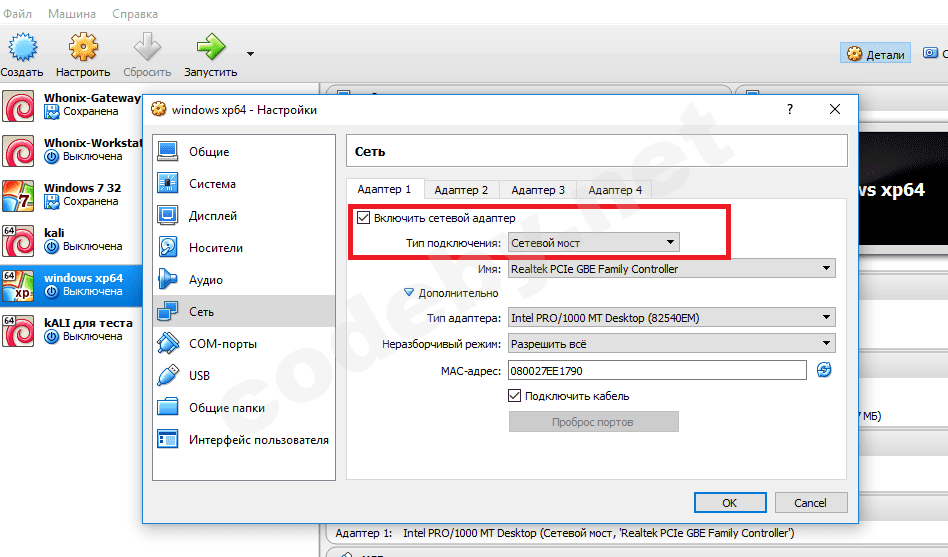Viewport: 948px width, 557px height.
Task: Click the Сбросить down-arrow toolbar icon
Action: (147, 47)
